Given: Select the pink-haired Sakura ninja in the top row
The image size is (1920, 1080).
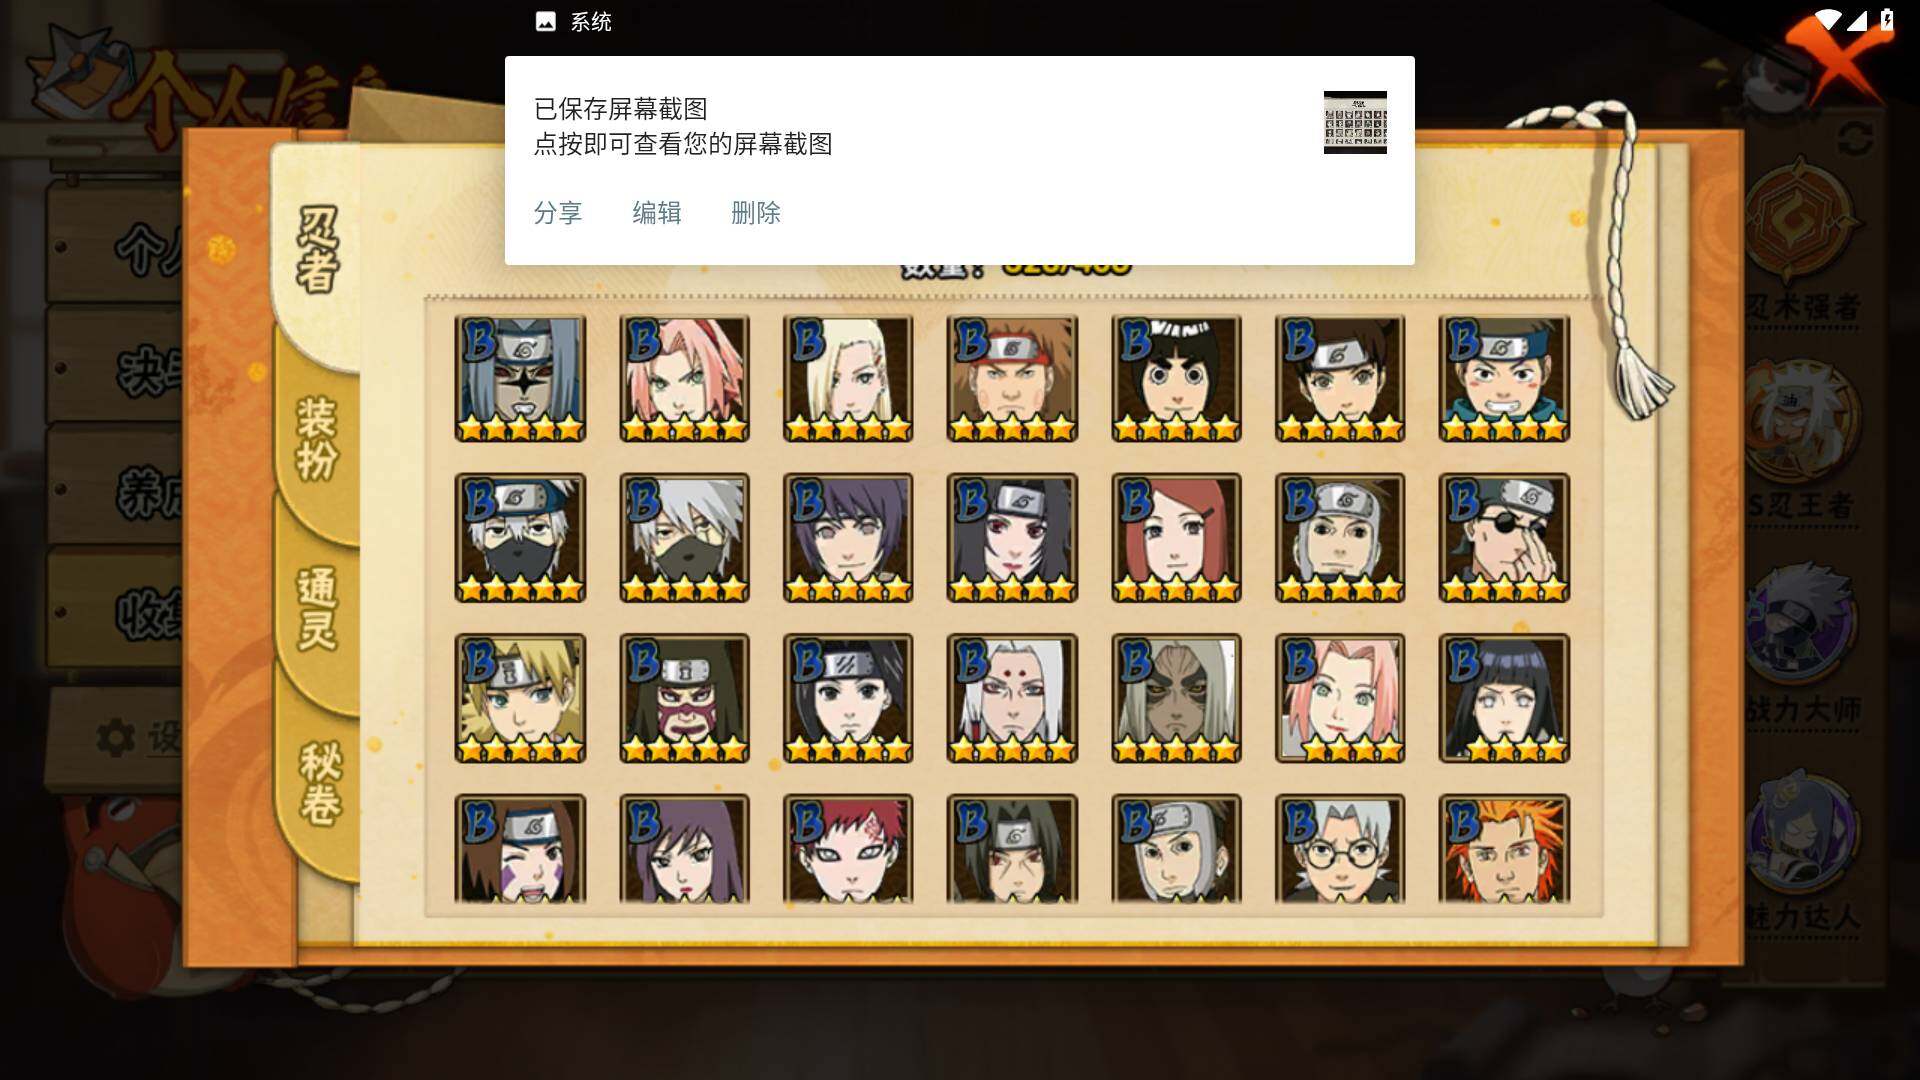Looking at the screenshot, I should click(684, 379).
